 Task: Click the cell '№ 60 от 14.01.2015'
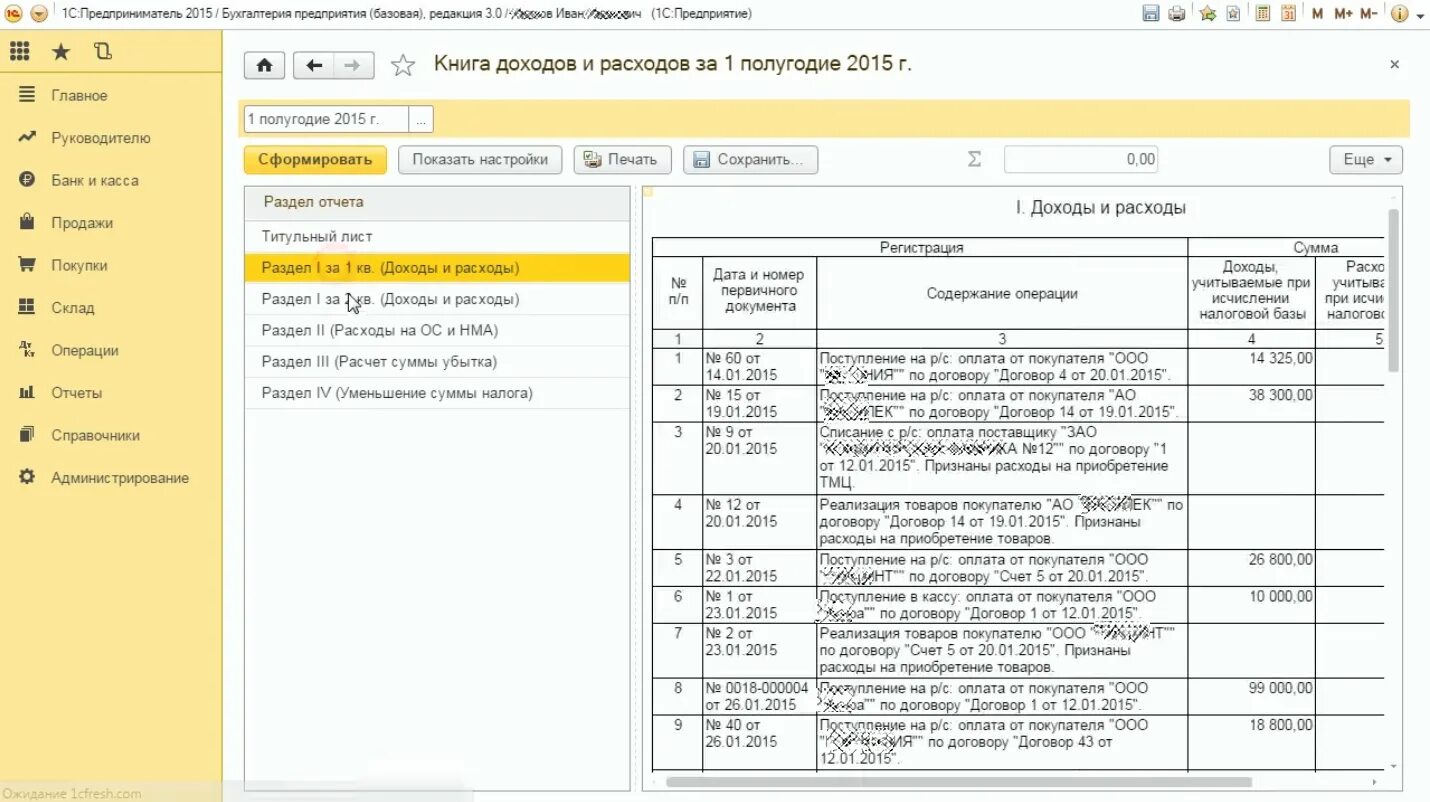[759, 367]
